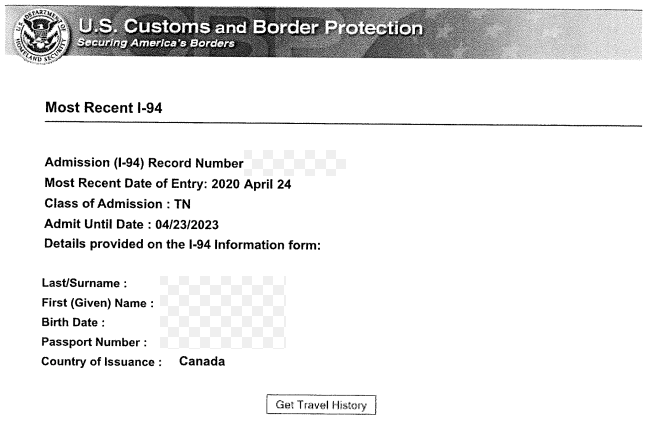Click the Admission (I-94) Record Number label
The width and height of the screenshot is (652, 421).
(x=144, y=163)
